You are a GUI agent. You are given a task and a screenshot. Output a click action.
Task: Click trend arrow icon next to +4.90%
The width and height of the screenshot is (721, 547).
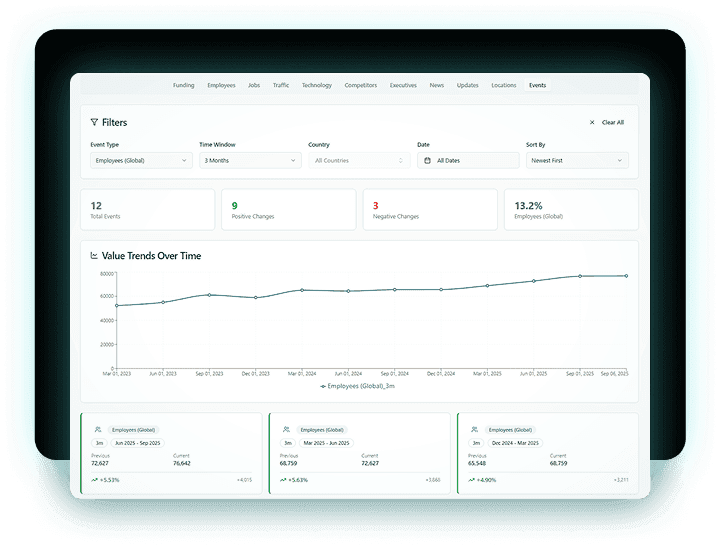pyautogui.click(x=471, y=480)
